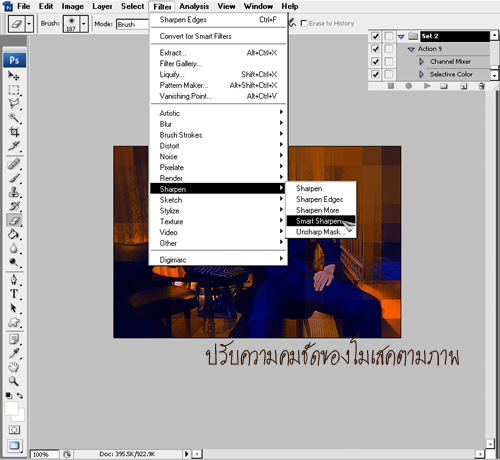Toggle dialog box for Set 2
This screenshot has width=500, height=460.
click(x=389, y=36)
